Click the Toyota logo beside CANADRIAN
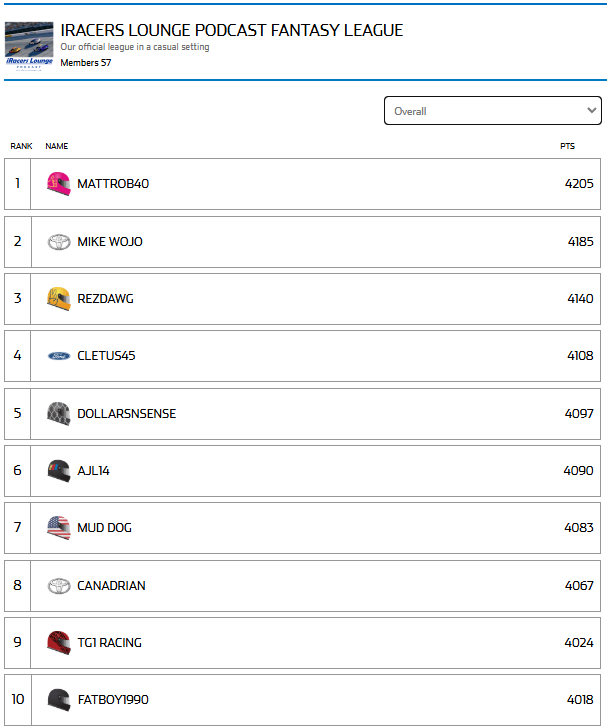 [59, 586]
